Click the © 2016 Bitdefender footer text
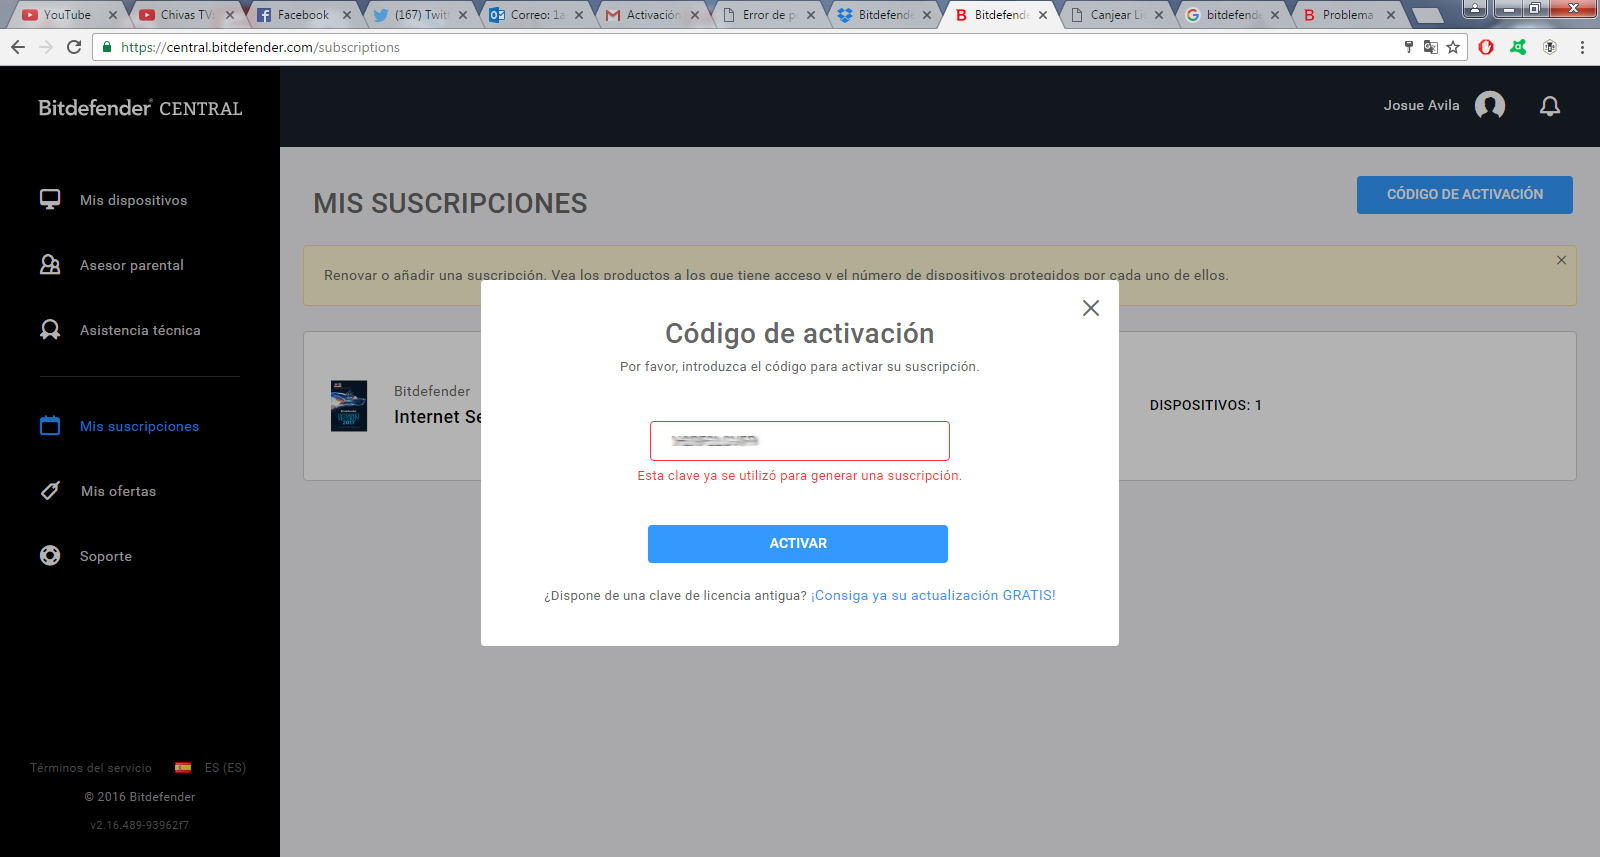 pyautogui.click(x=140, y=797)
